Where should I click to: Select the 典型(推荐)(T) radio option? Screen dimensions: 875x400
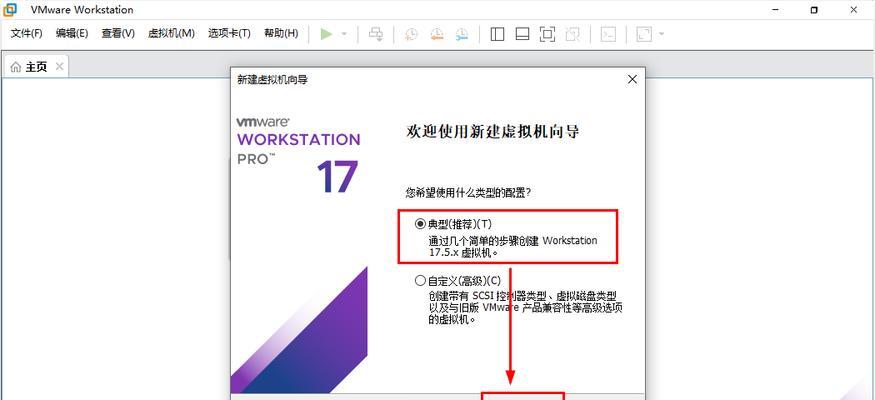420,224
